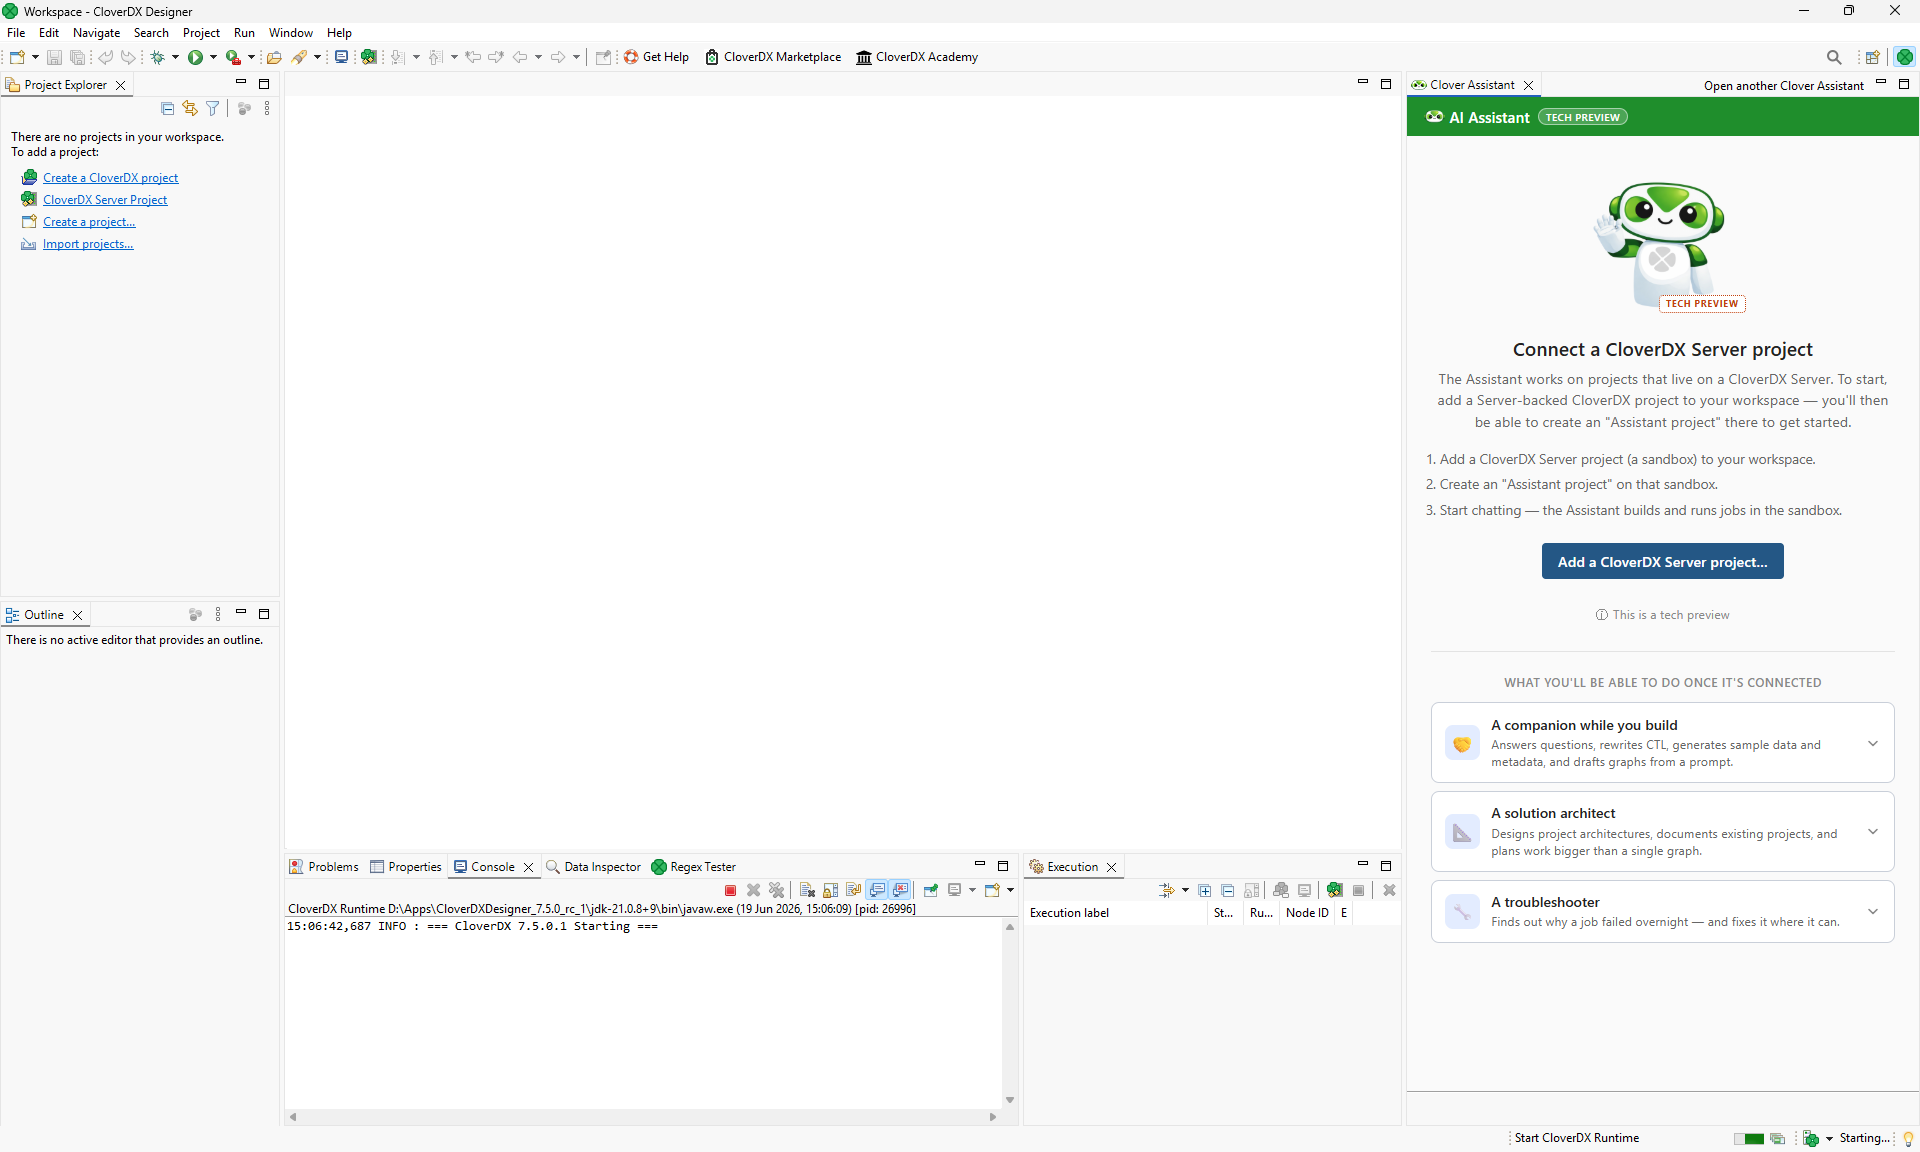Click the Project Explorer filter funnel icon
This screenshot has width=1920, height=1152.
pos(213,108)
